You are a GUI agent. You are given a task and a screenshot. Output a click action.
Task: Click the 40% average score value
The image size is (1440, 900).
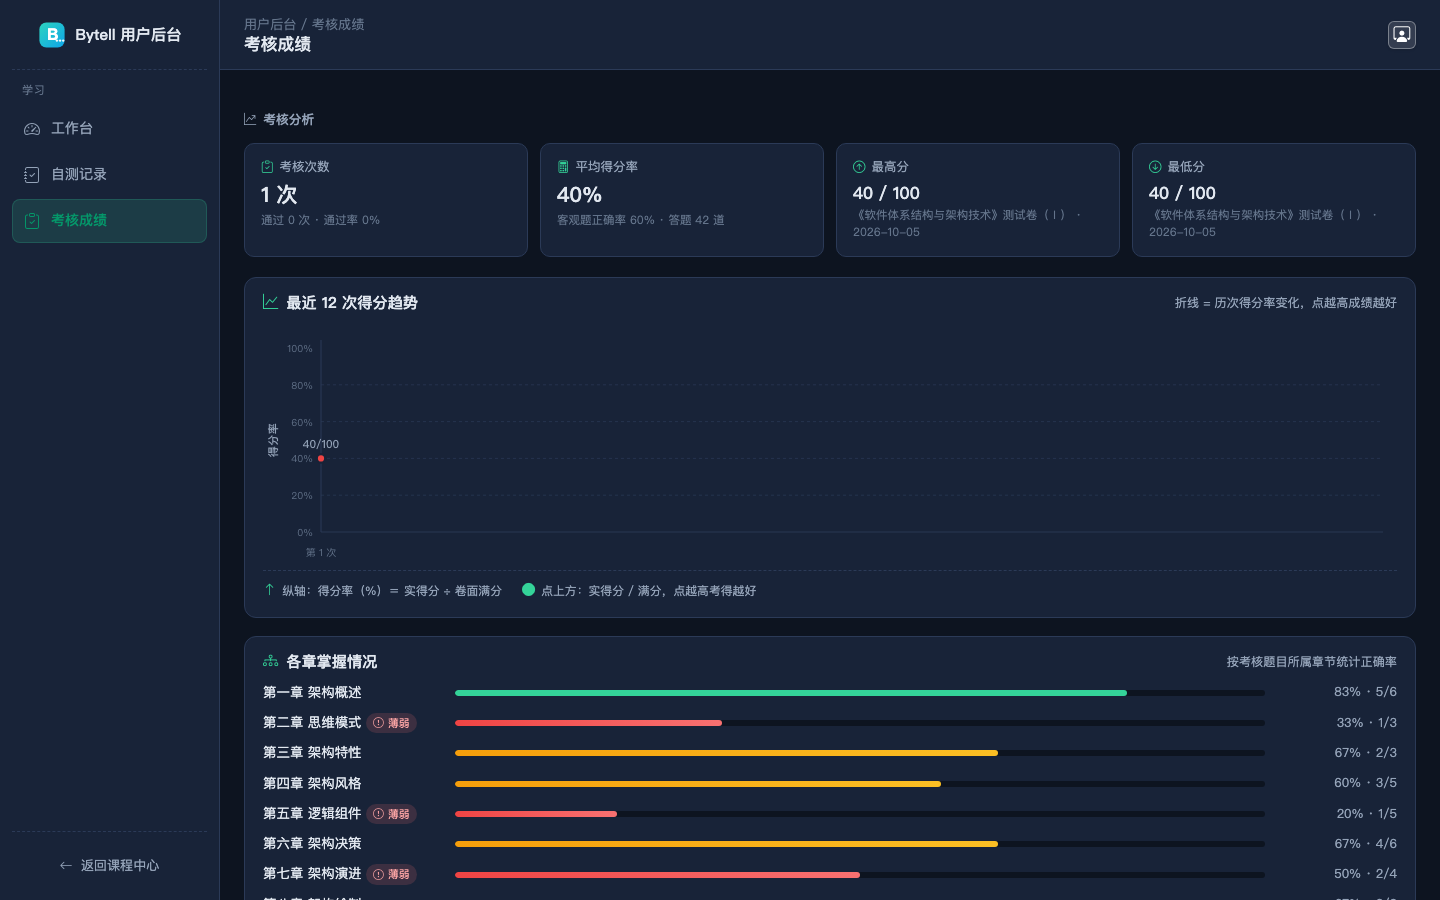click(x=579, y=195)
